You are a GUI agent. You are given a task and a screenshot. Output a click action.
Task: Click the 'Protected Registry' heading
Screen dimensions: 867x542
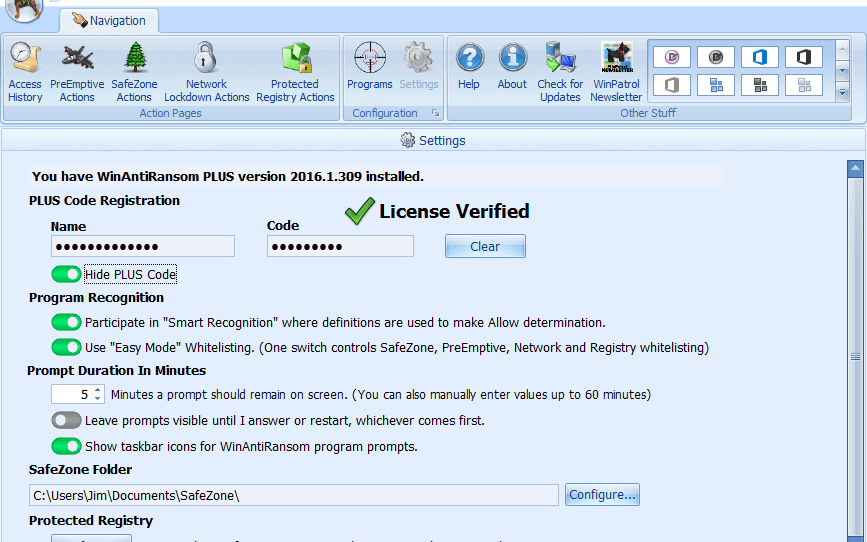(91, 520)
